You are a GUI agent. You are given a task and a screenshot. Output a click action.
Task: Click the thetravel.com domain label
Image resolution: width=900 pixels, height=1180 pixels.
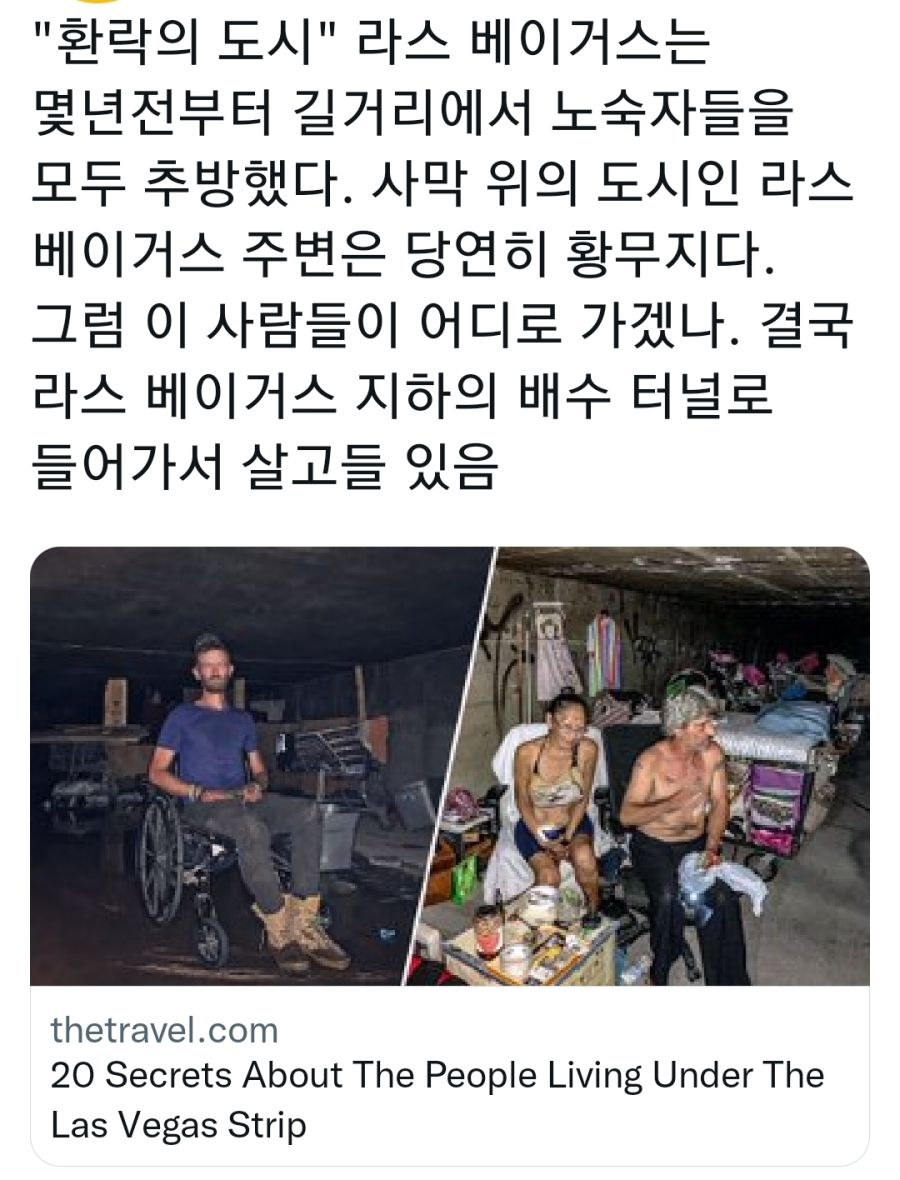[164, 1030]
